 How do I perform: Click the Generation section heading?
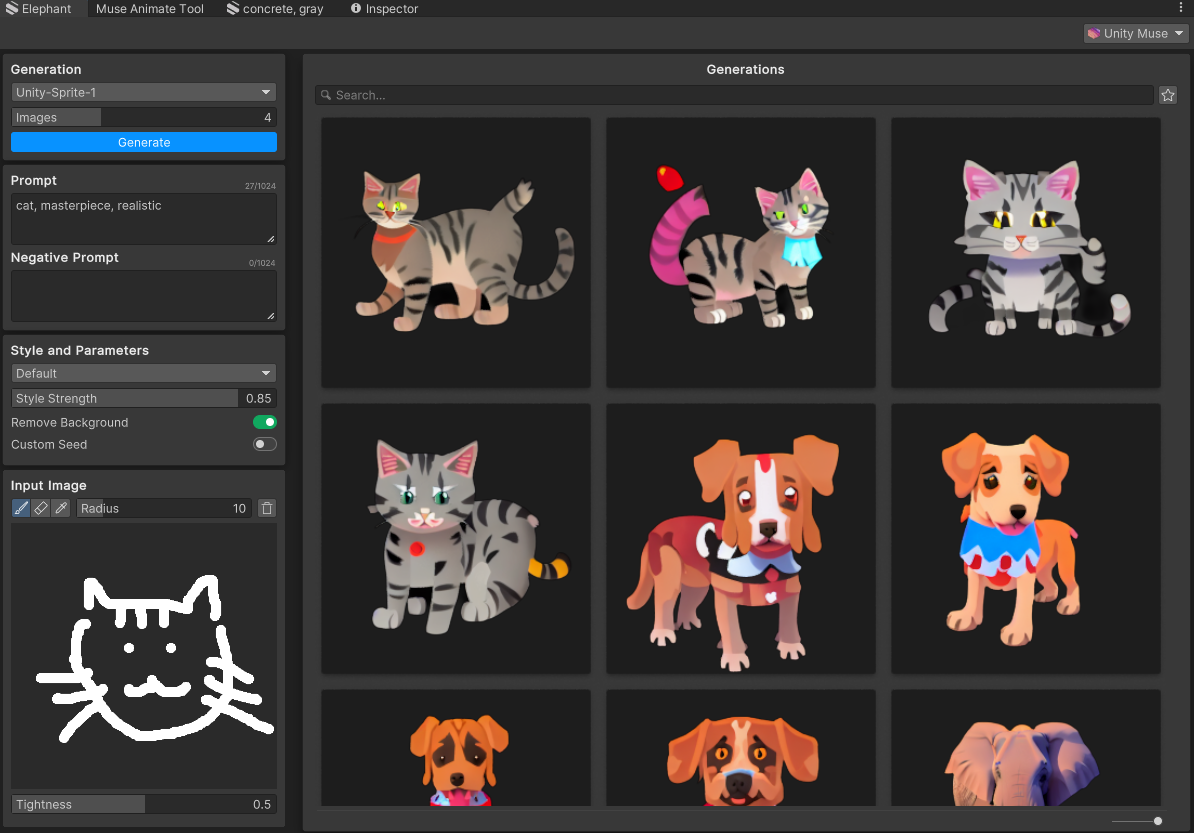[x=46, y=69]
